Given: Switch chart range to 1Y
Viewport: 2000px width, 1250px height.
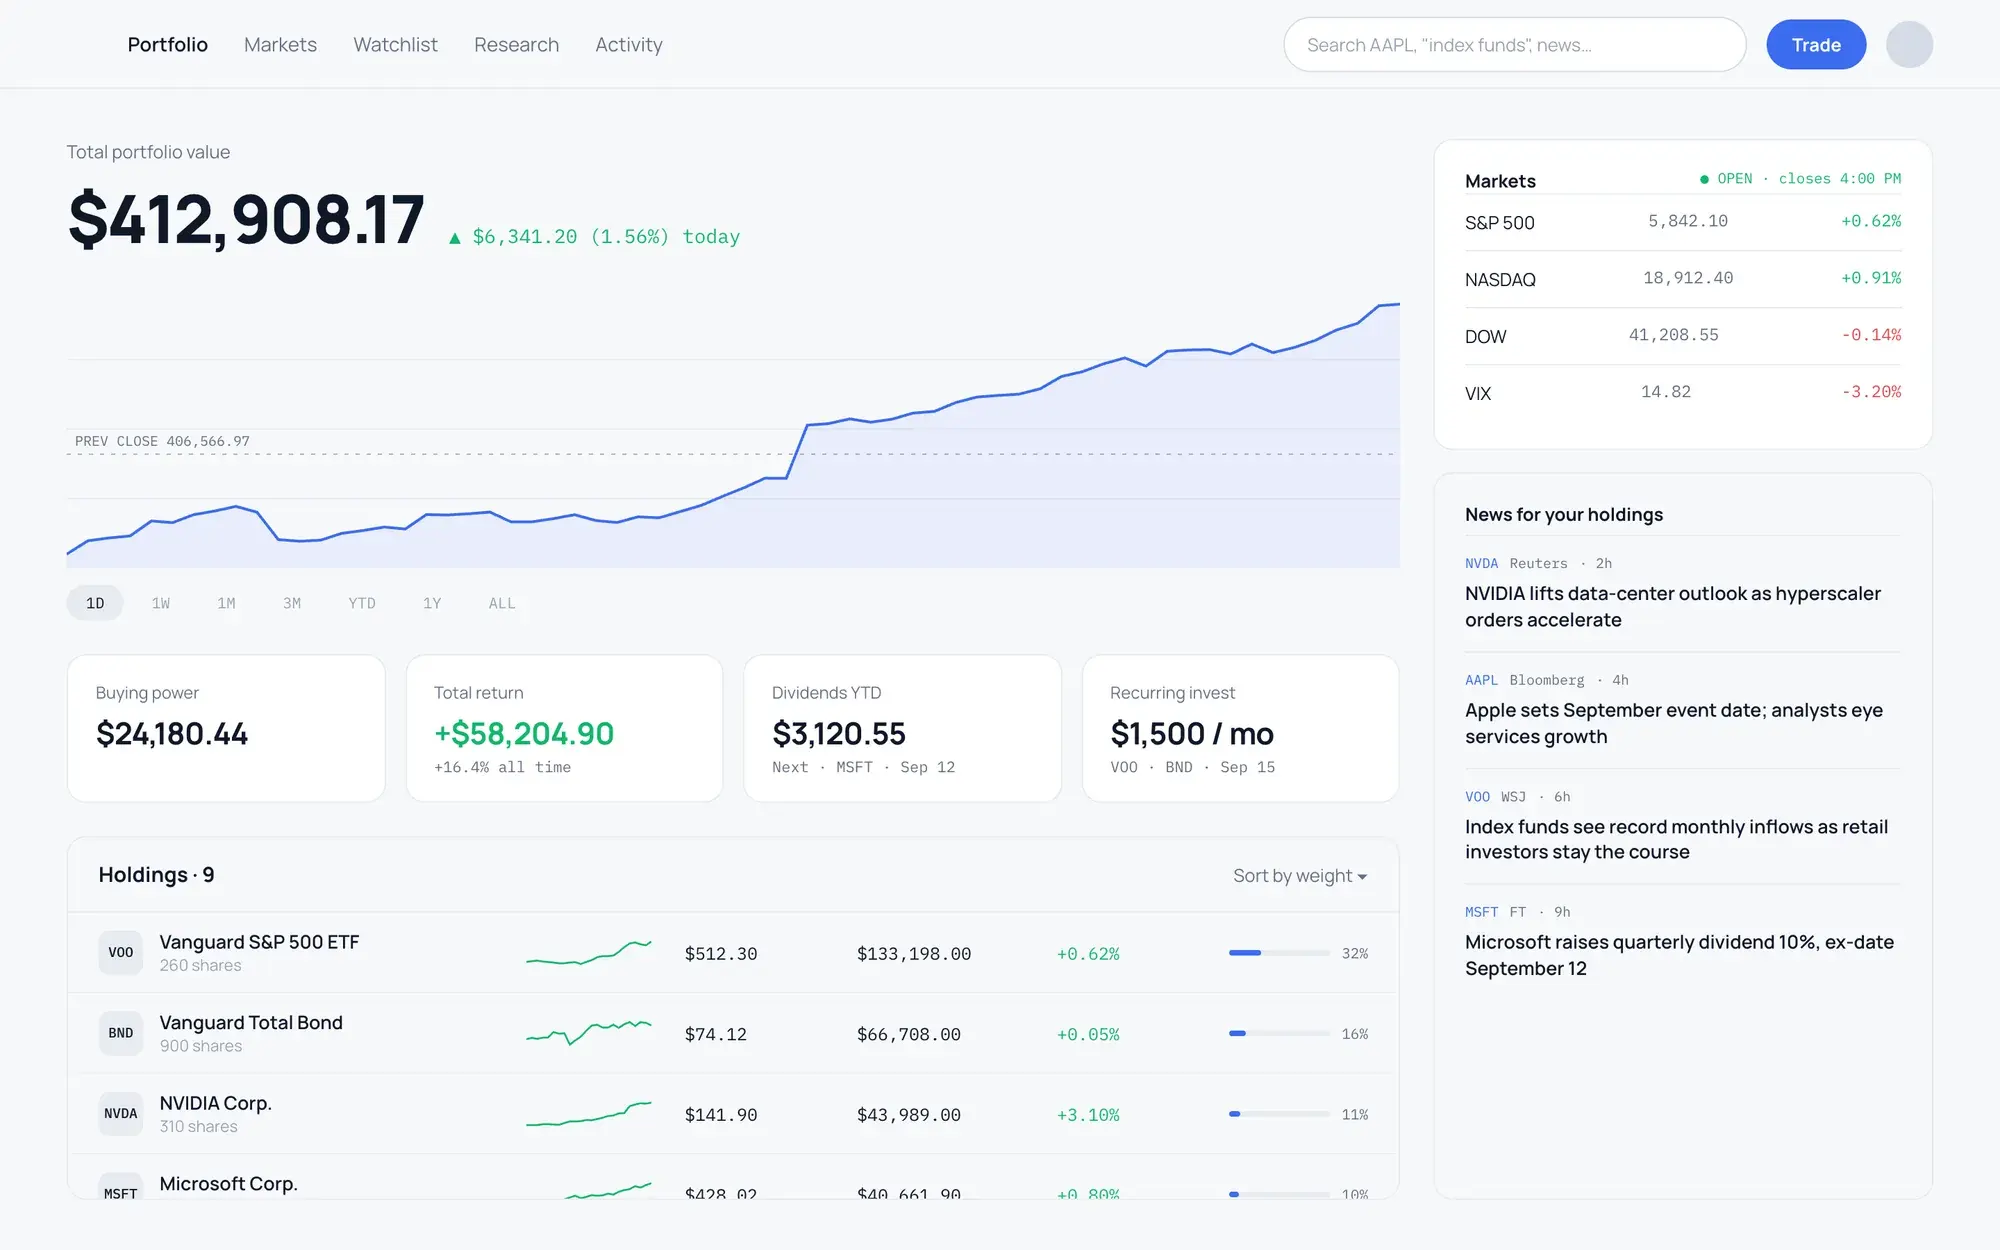Looking at the screenshot, I should [432, 603].
